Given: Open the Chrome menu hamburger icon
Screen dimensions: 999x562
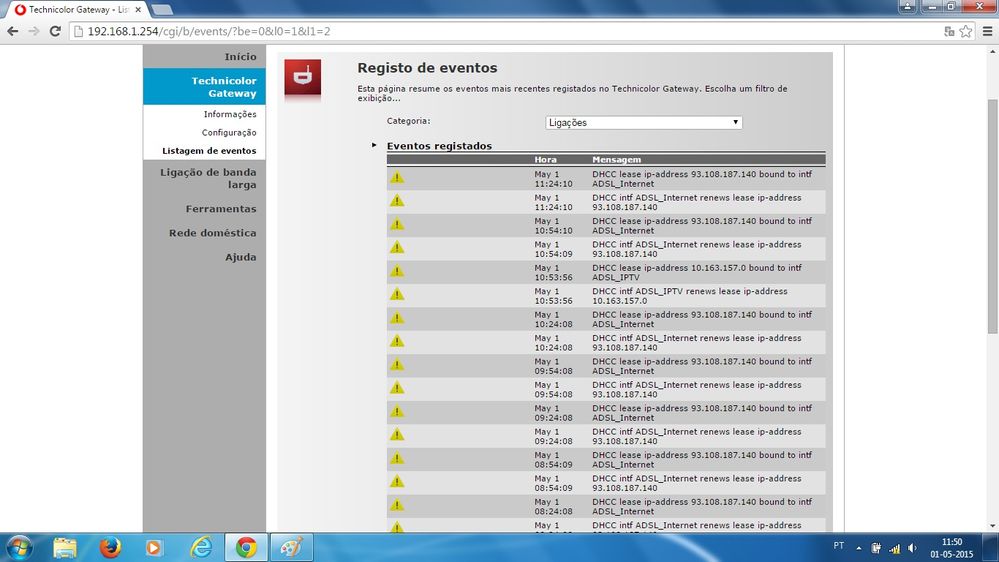Looking at the screenshot, I should coord(988,31).
